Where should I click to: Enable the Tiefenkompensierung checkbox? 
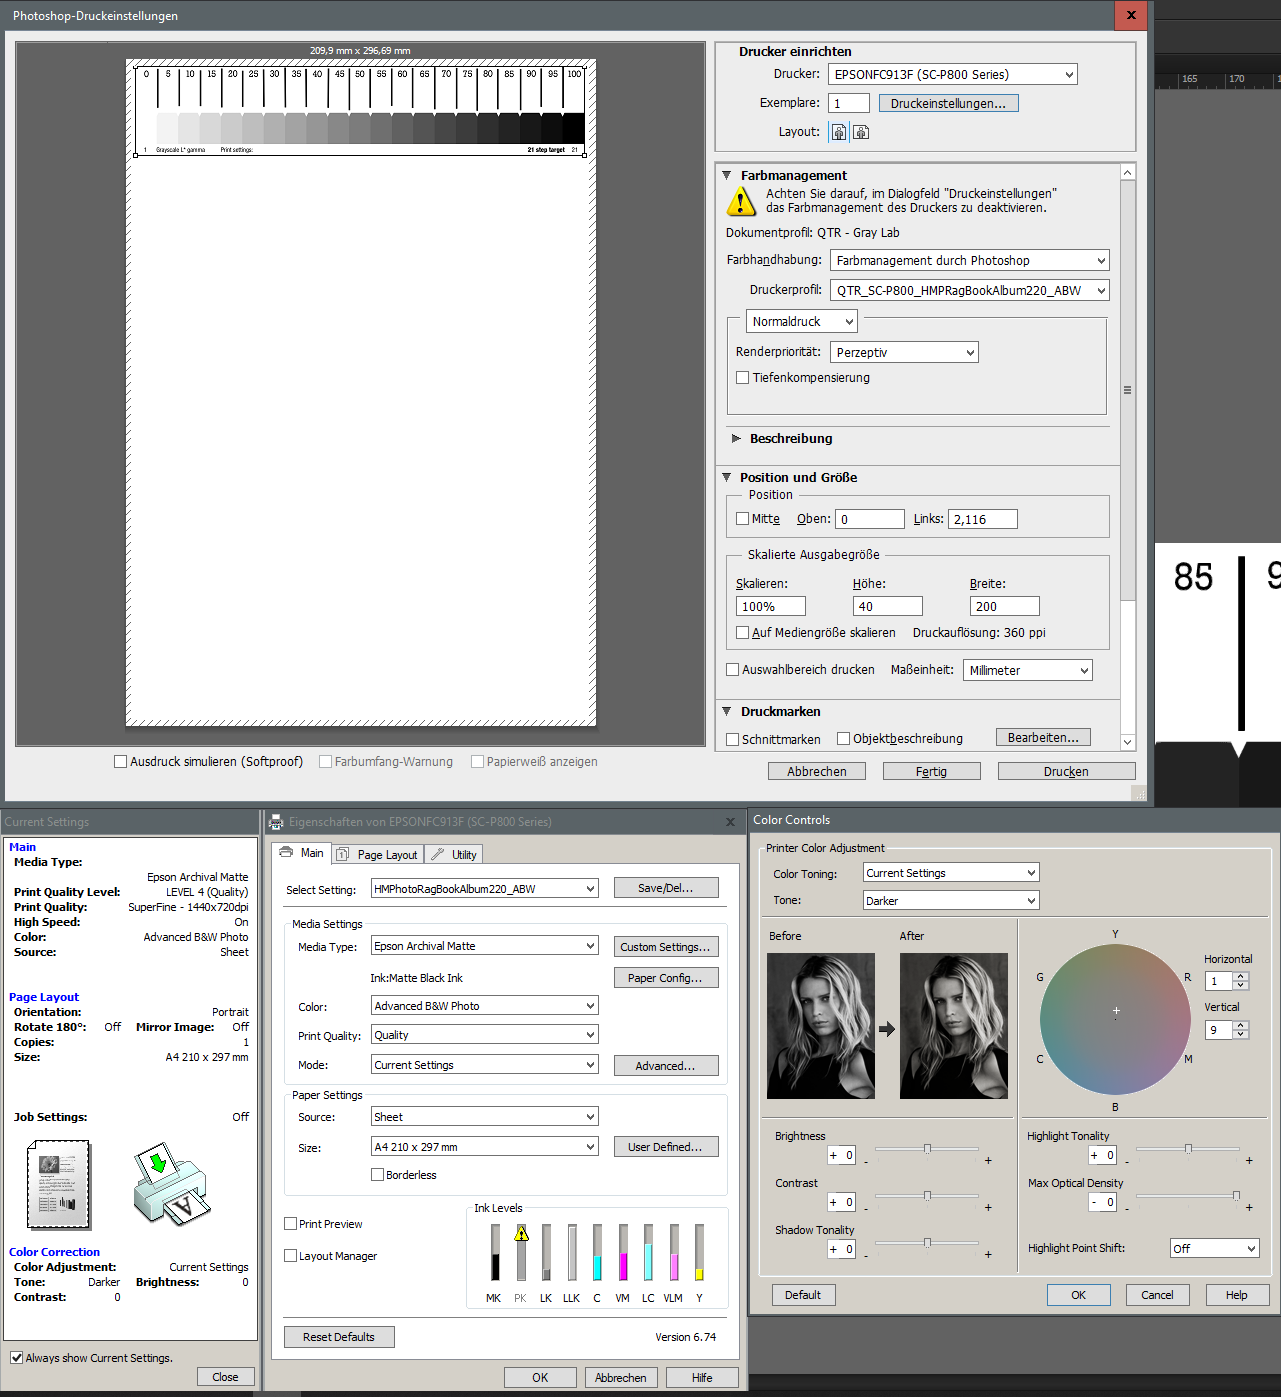(x=743, y=378)
